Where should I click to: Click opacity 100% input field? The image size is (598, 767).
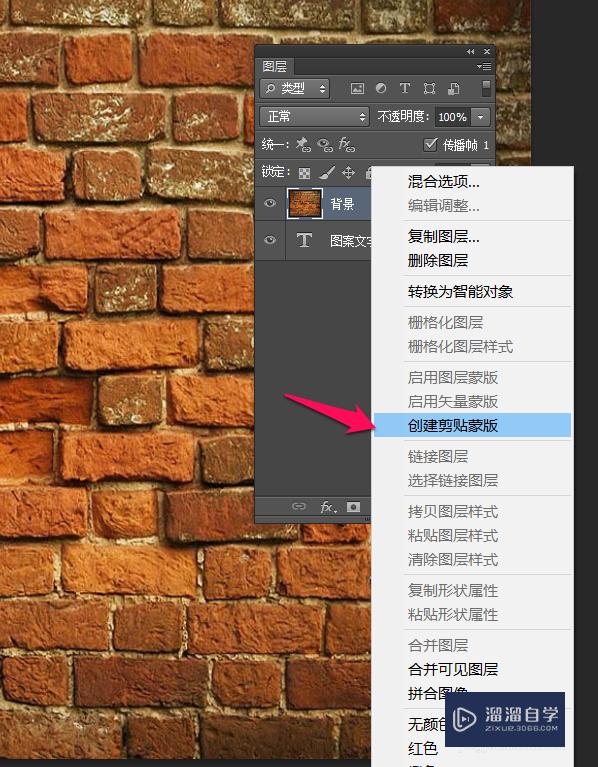tap(453, 117)
